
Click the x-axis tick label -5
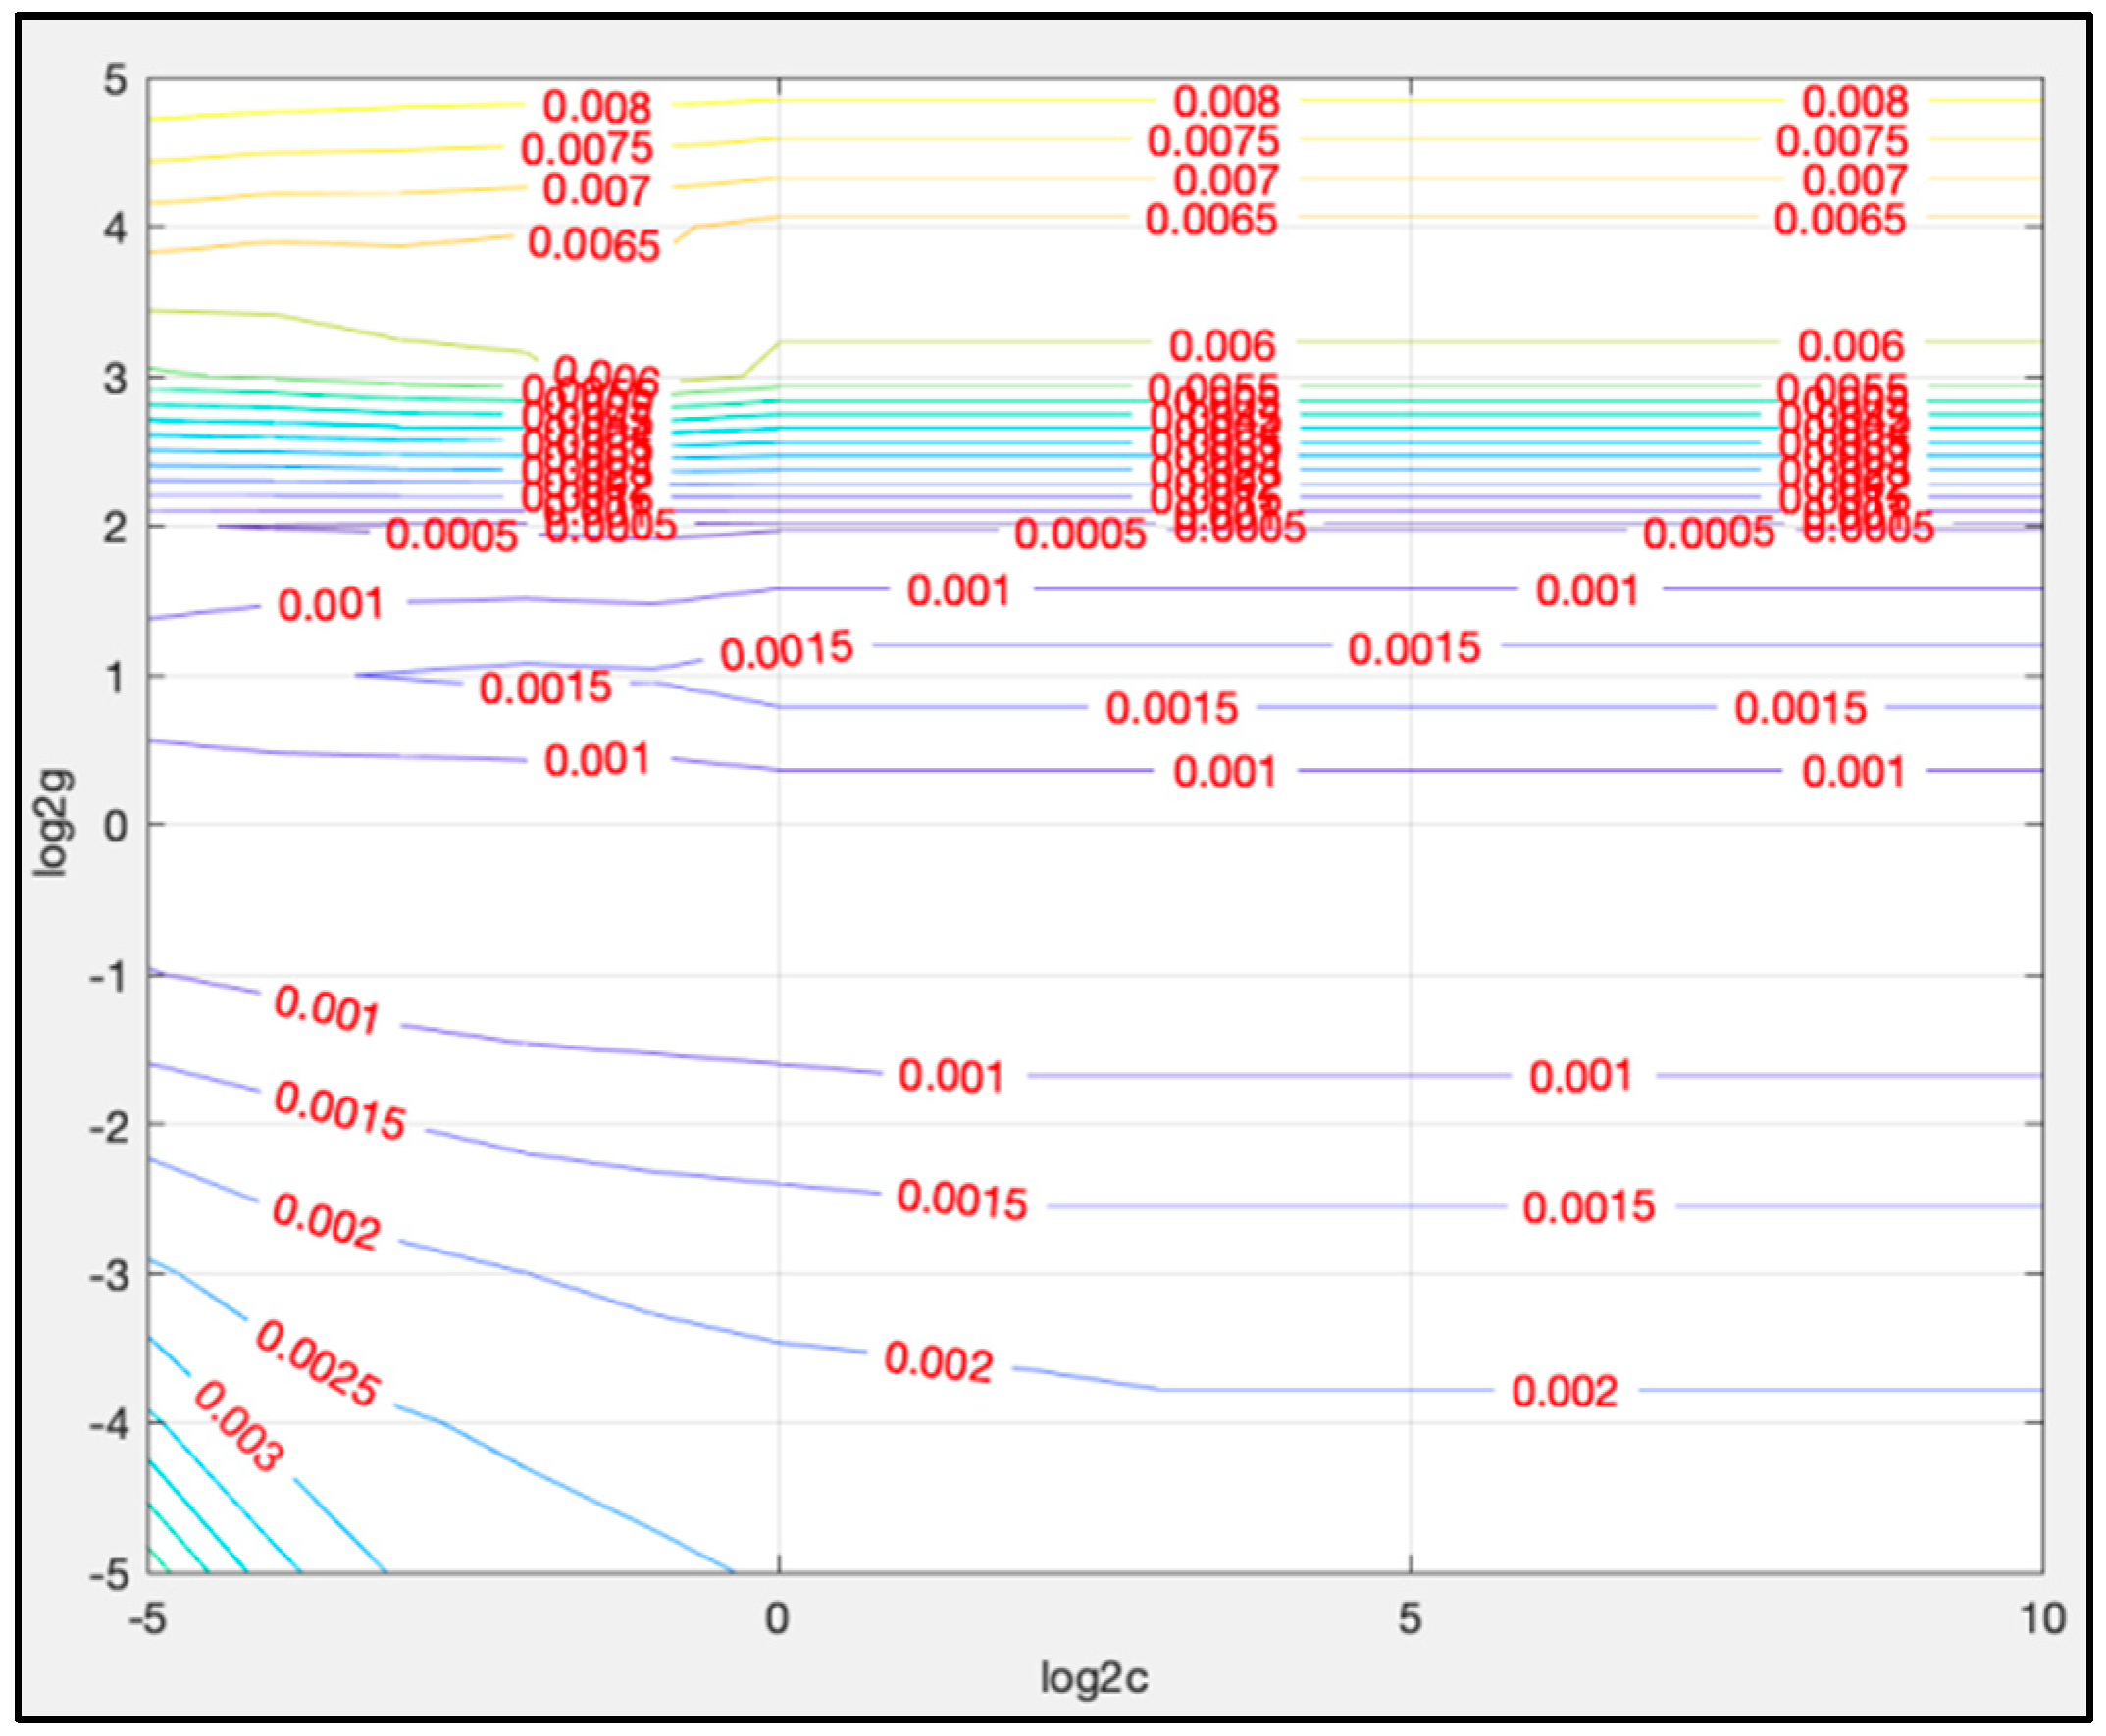148,1618
